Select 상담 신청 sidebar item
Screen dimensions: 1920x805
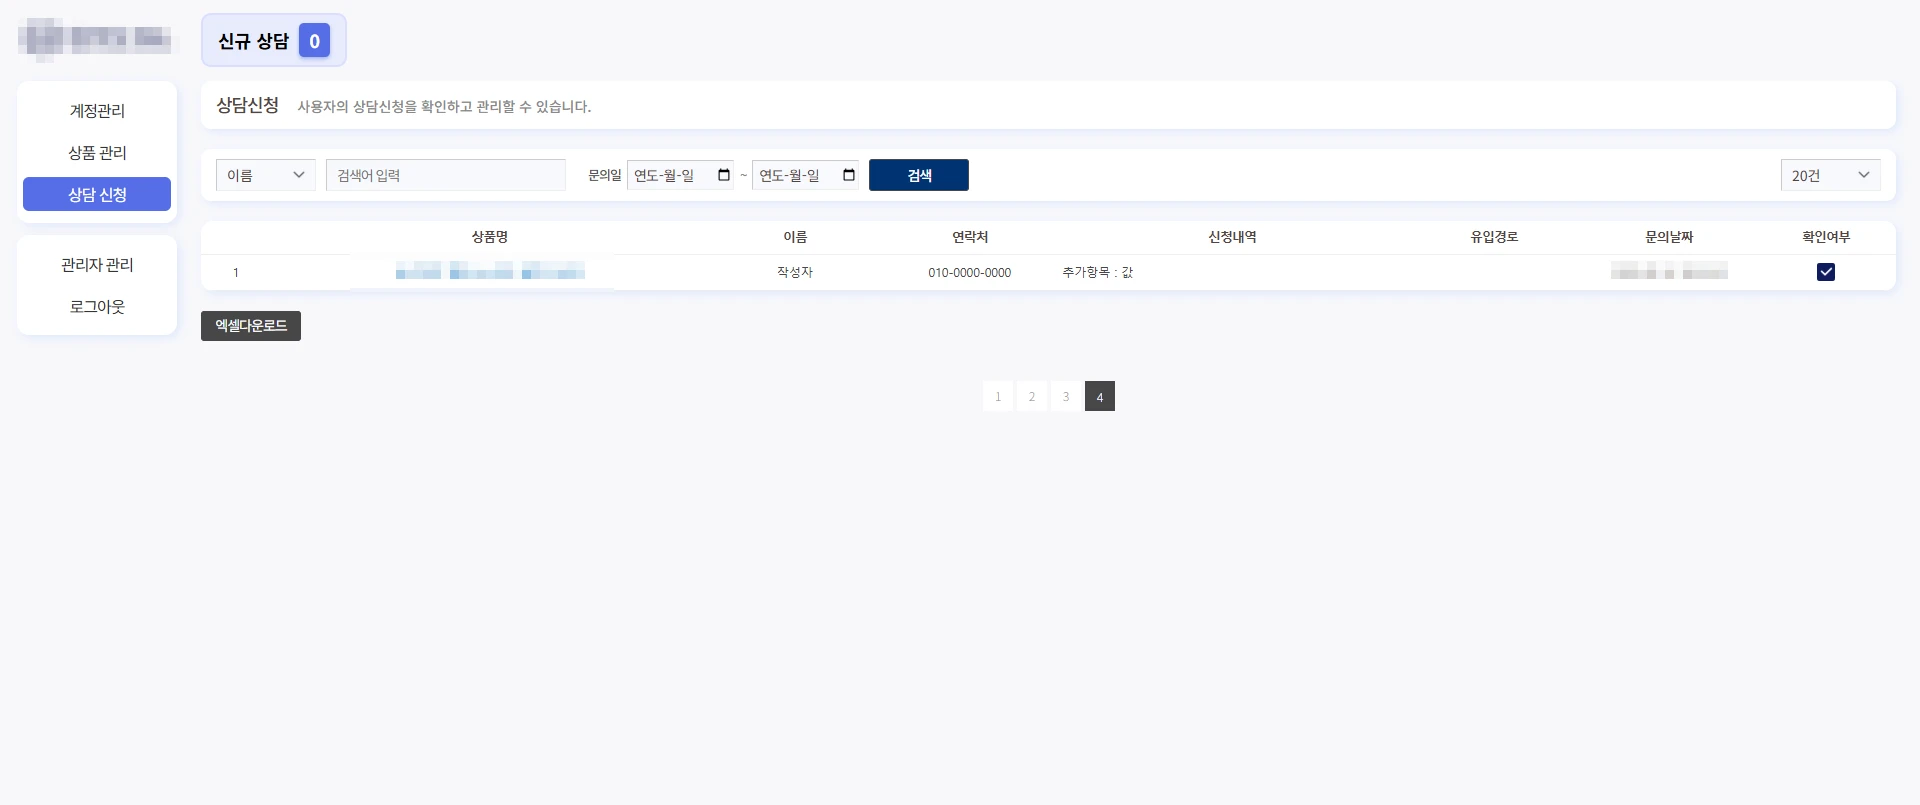pyautogui.click(x=97, y=194)
